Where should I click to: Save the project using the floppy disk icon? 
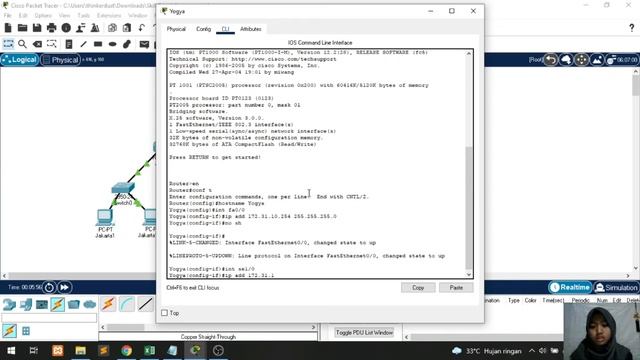pos(37,28)
